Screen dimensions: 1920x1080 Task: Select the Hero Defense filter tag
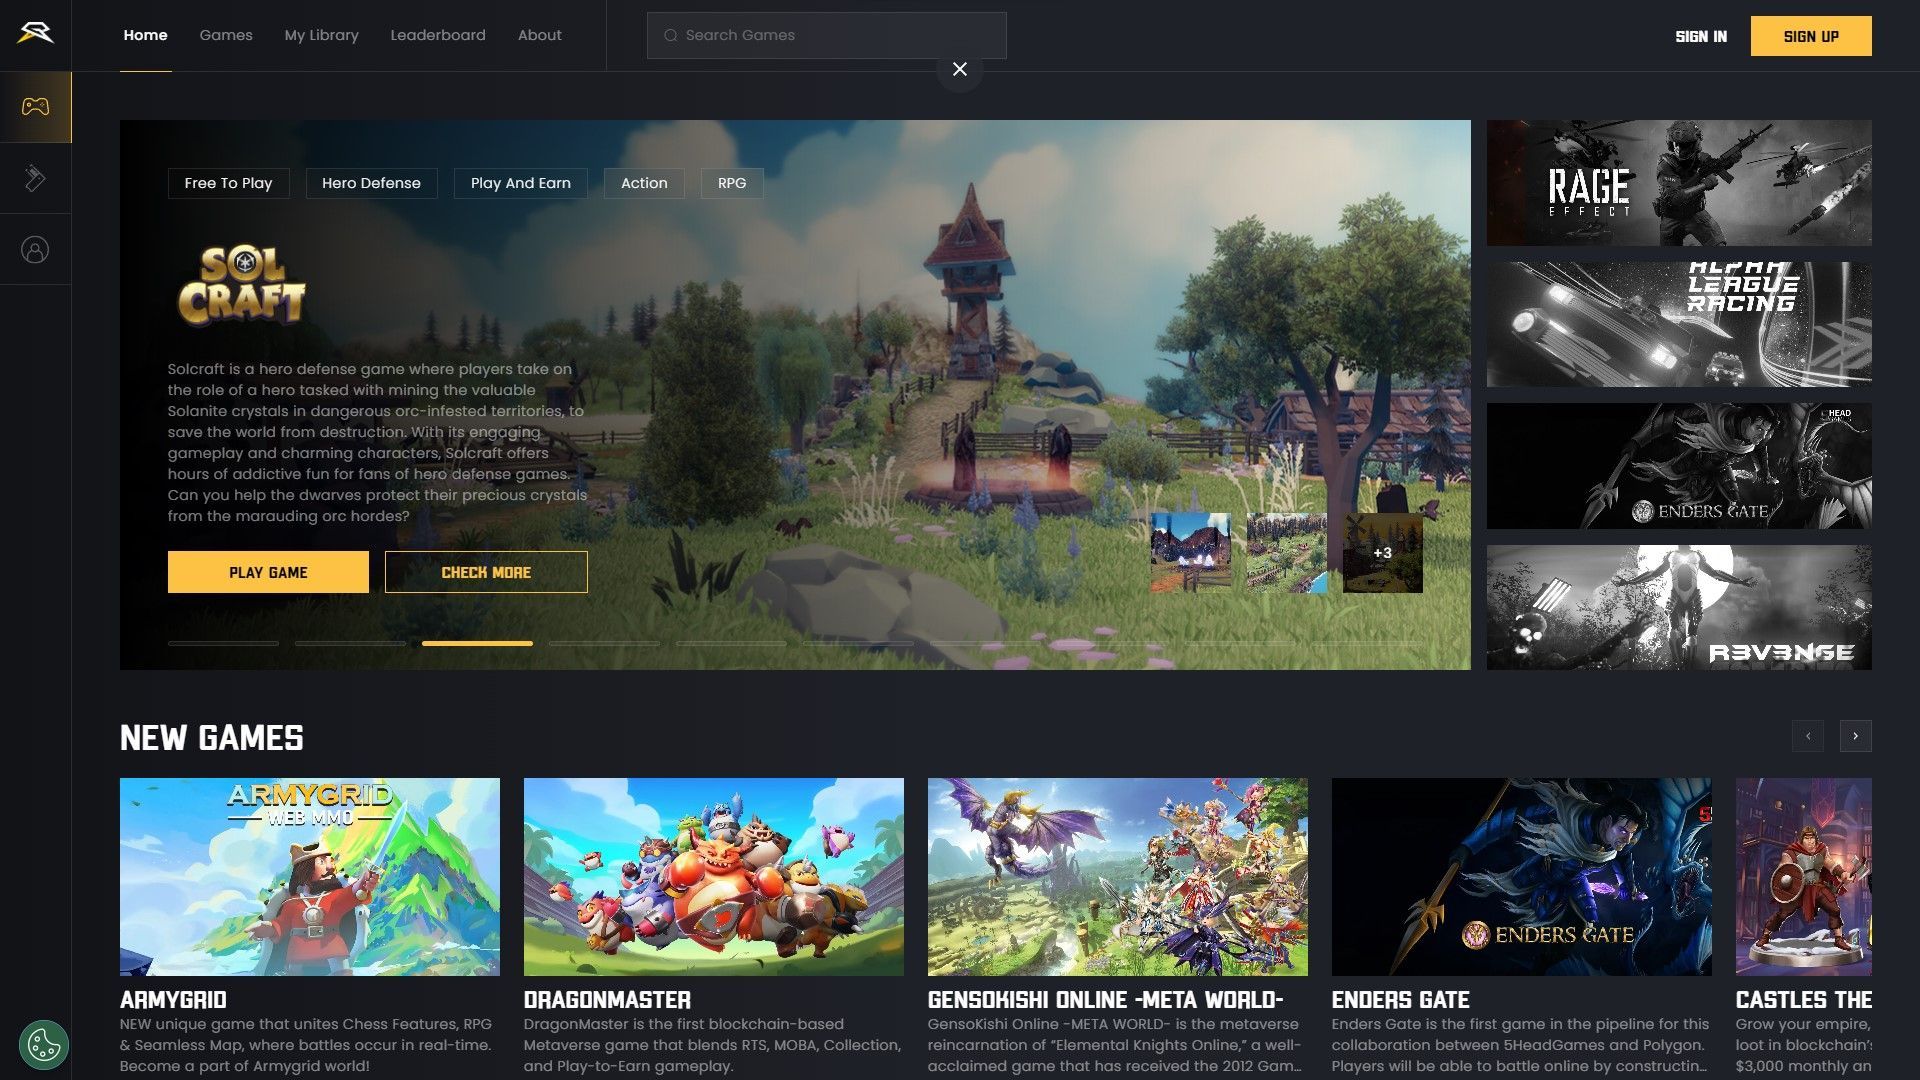371,182
